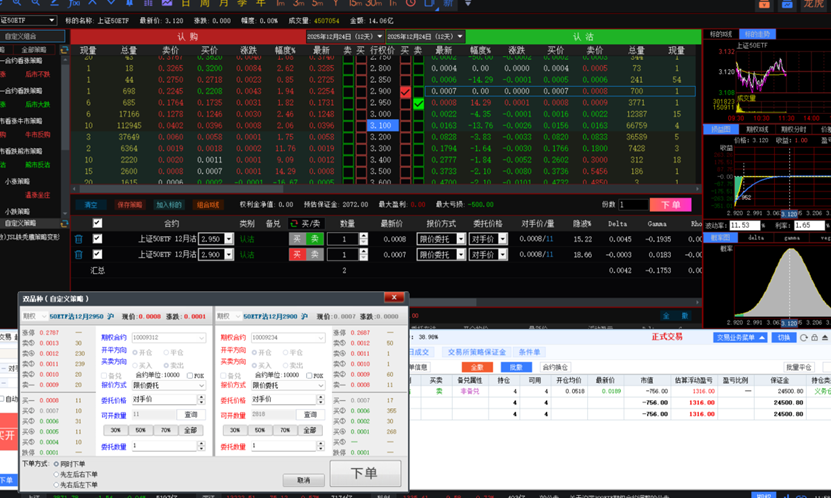Viewport: 831px width, 498px height.
Task: Select delta tab in probability chart panel
Action: click(x=755, y=238)
